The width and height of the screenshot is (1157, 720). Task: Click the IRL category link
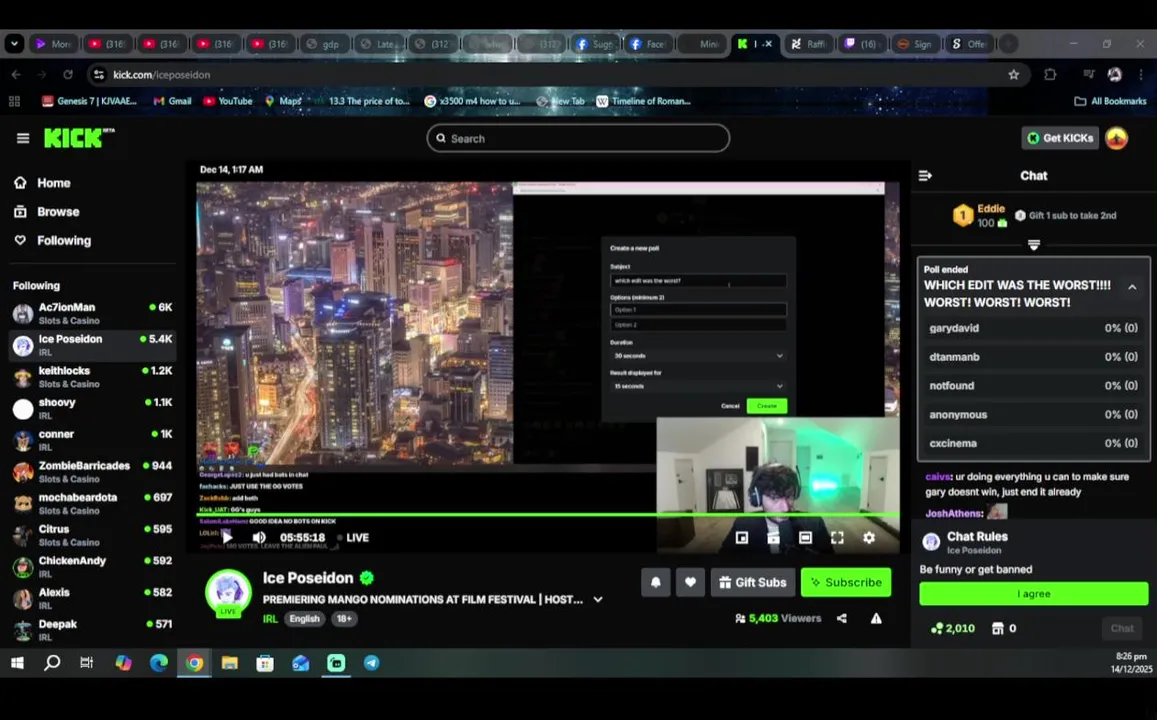pyautogui.click(x=270, y=619)
